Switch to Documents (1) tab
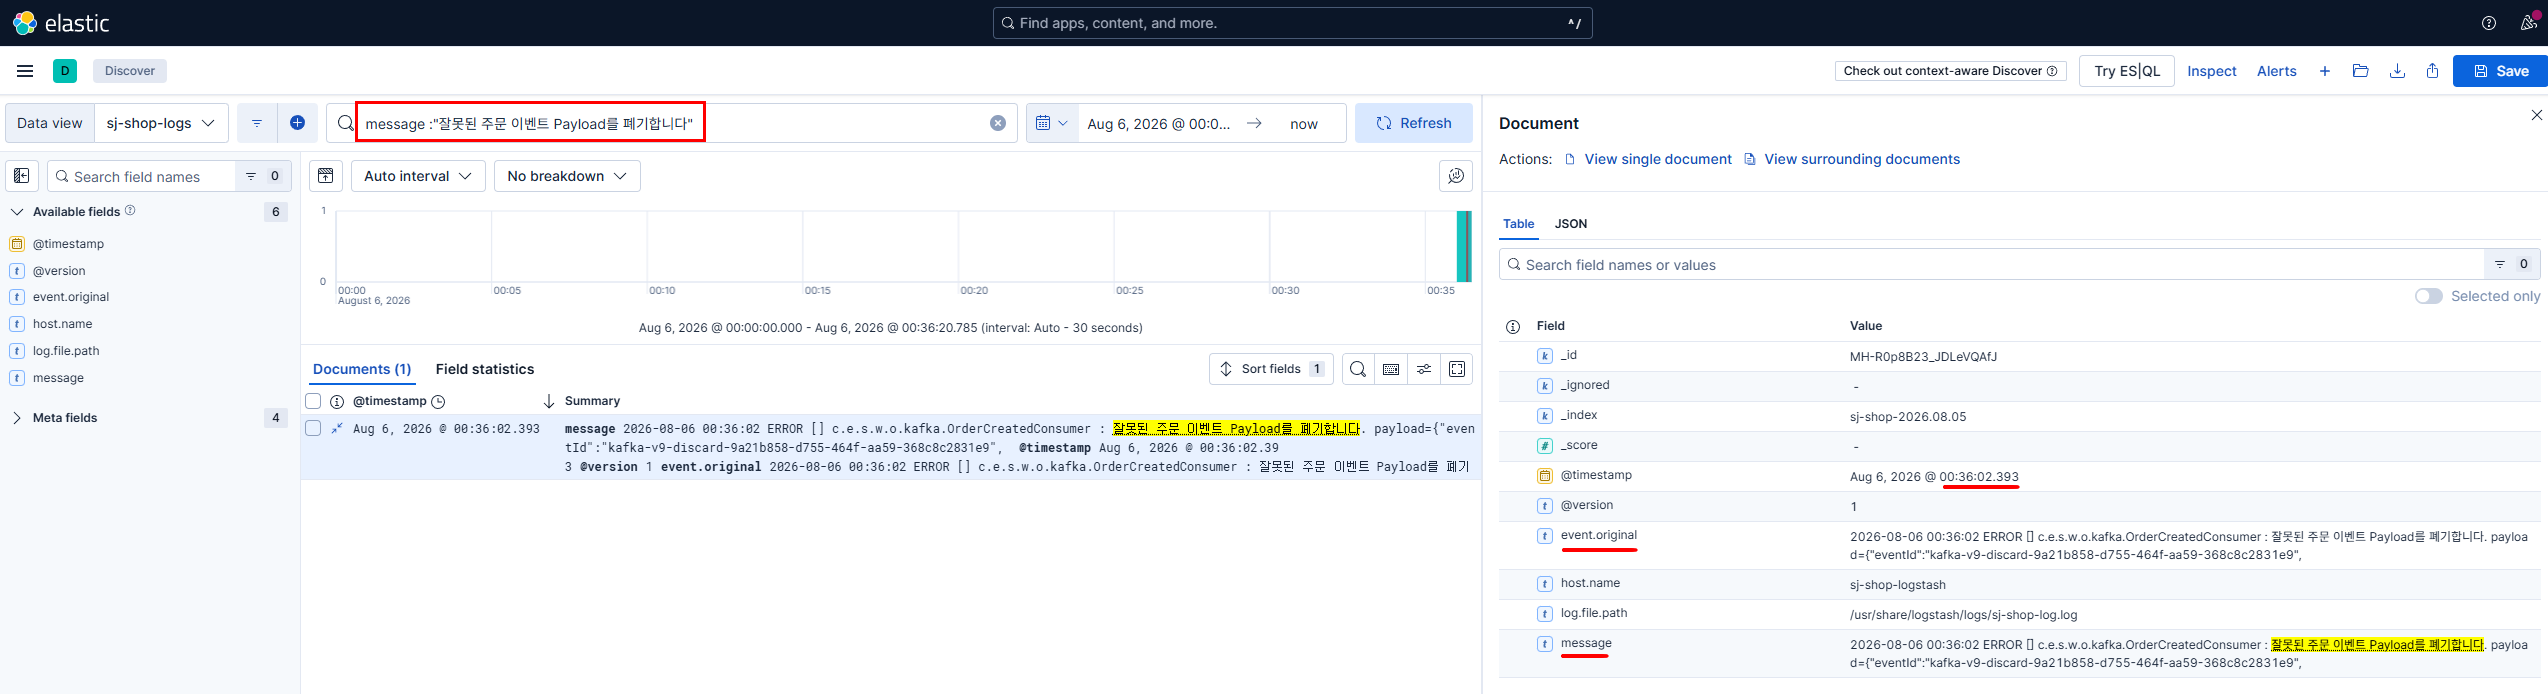 (362, 369)
